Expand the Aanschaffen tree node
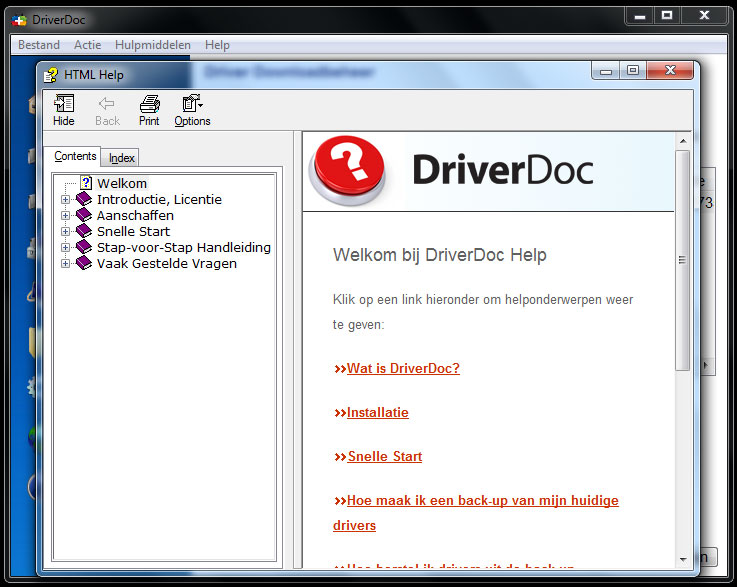Image resolution: width=737 pixels, height=587 pixels. point(65,215)
